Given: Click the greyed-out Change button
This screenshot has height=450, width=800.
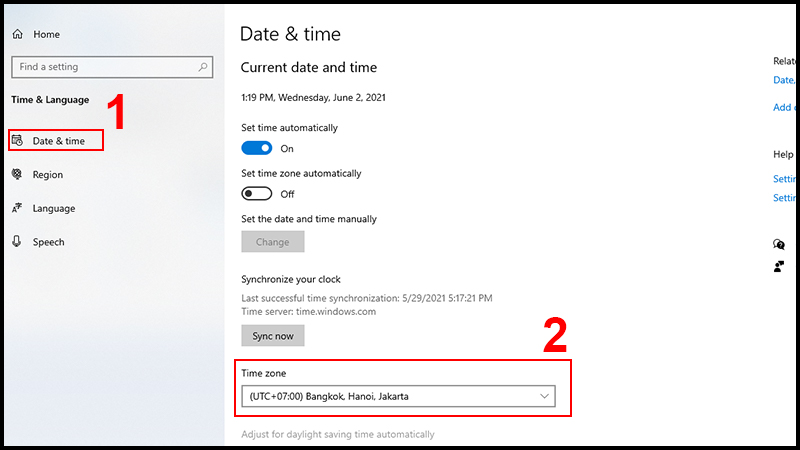Looking at the screenshot, I should (x=272, y=242).
